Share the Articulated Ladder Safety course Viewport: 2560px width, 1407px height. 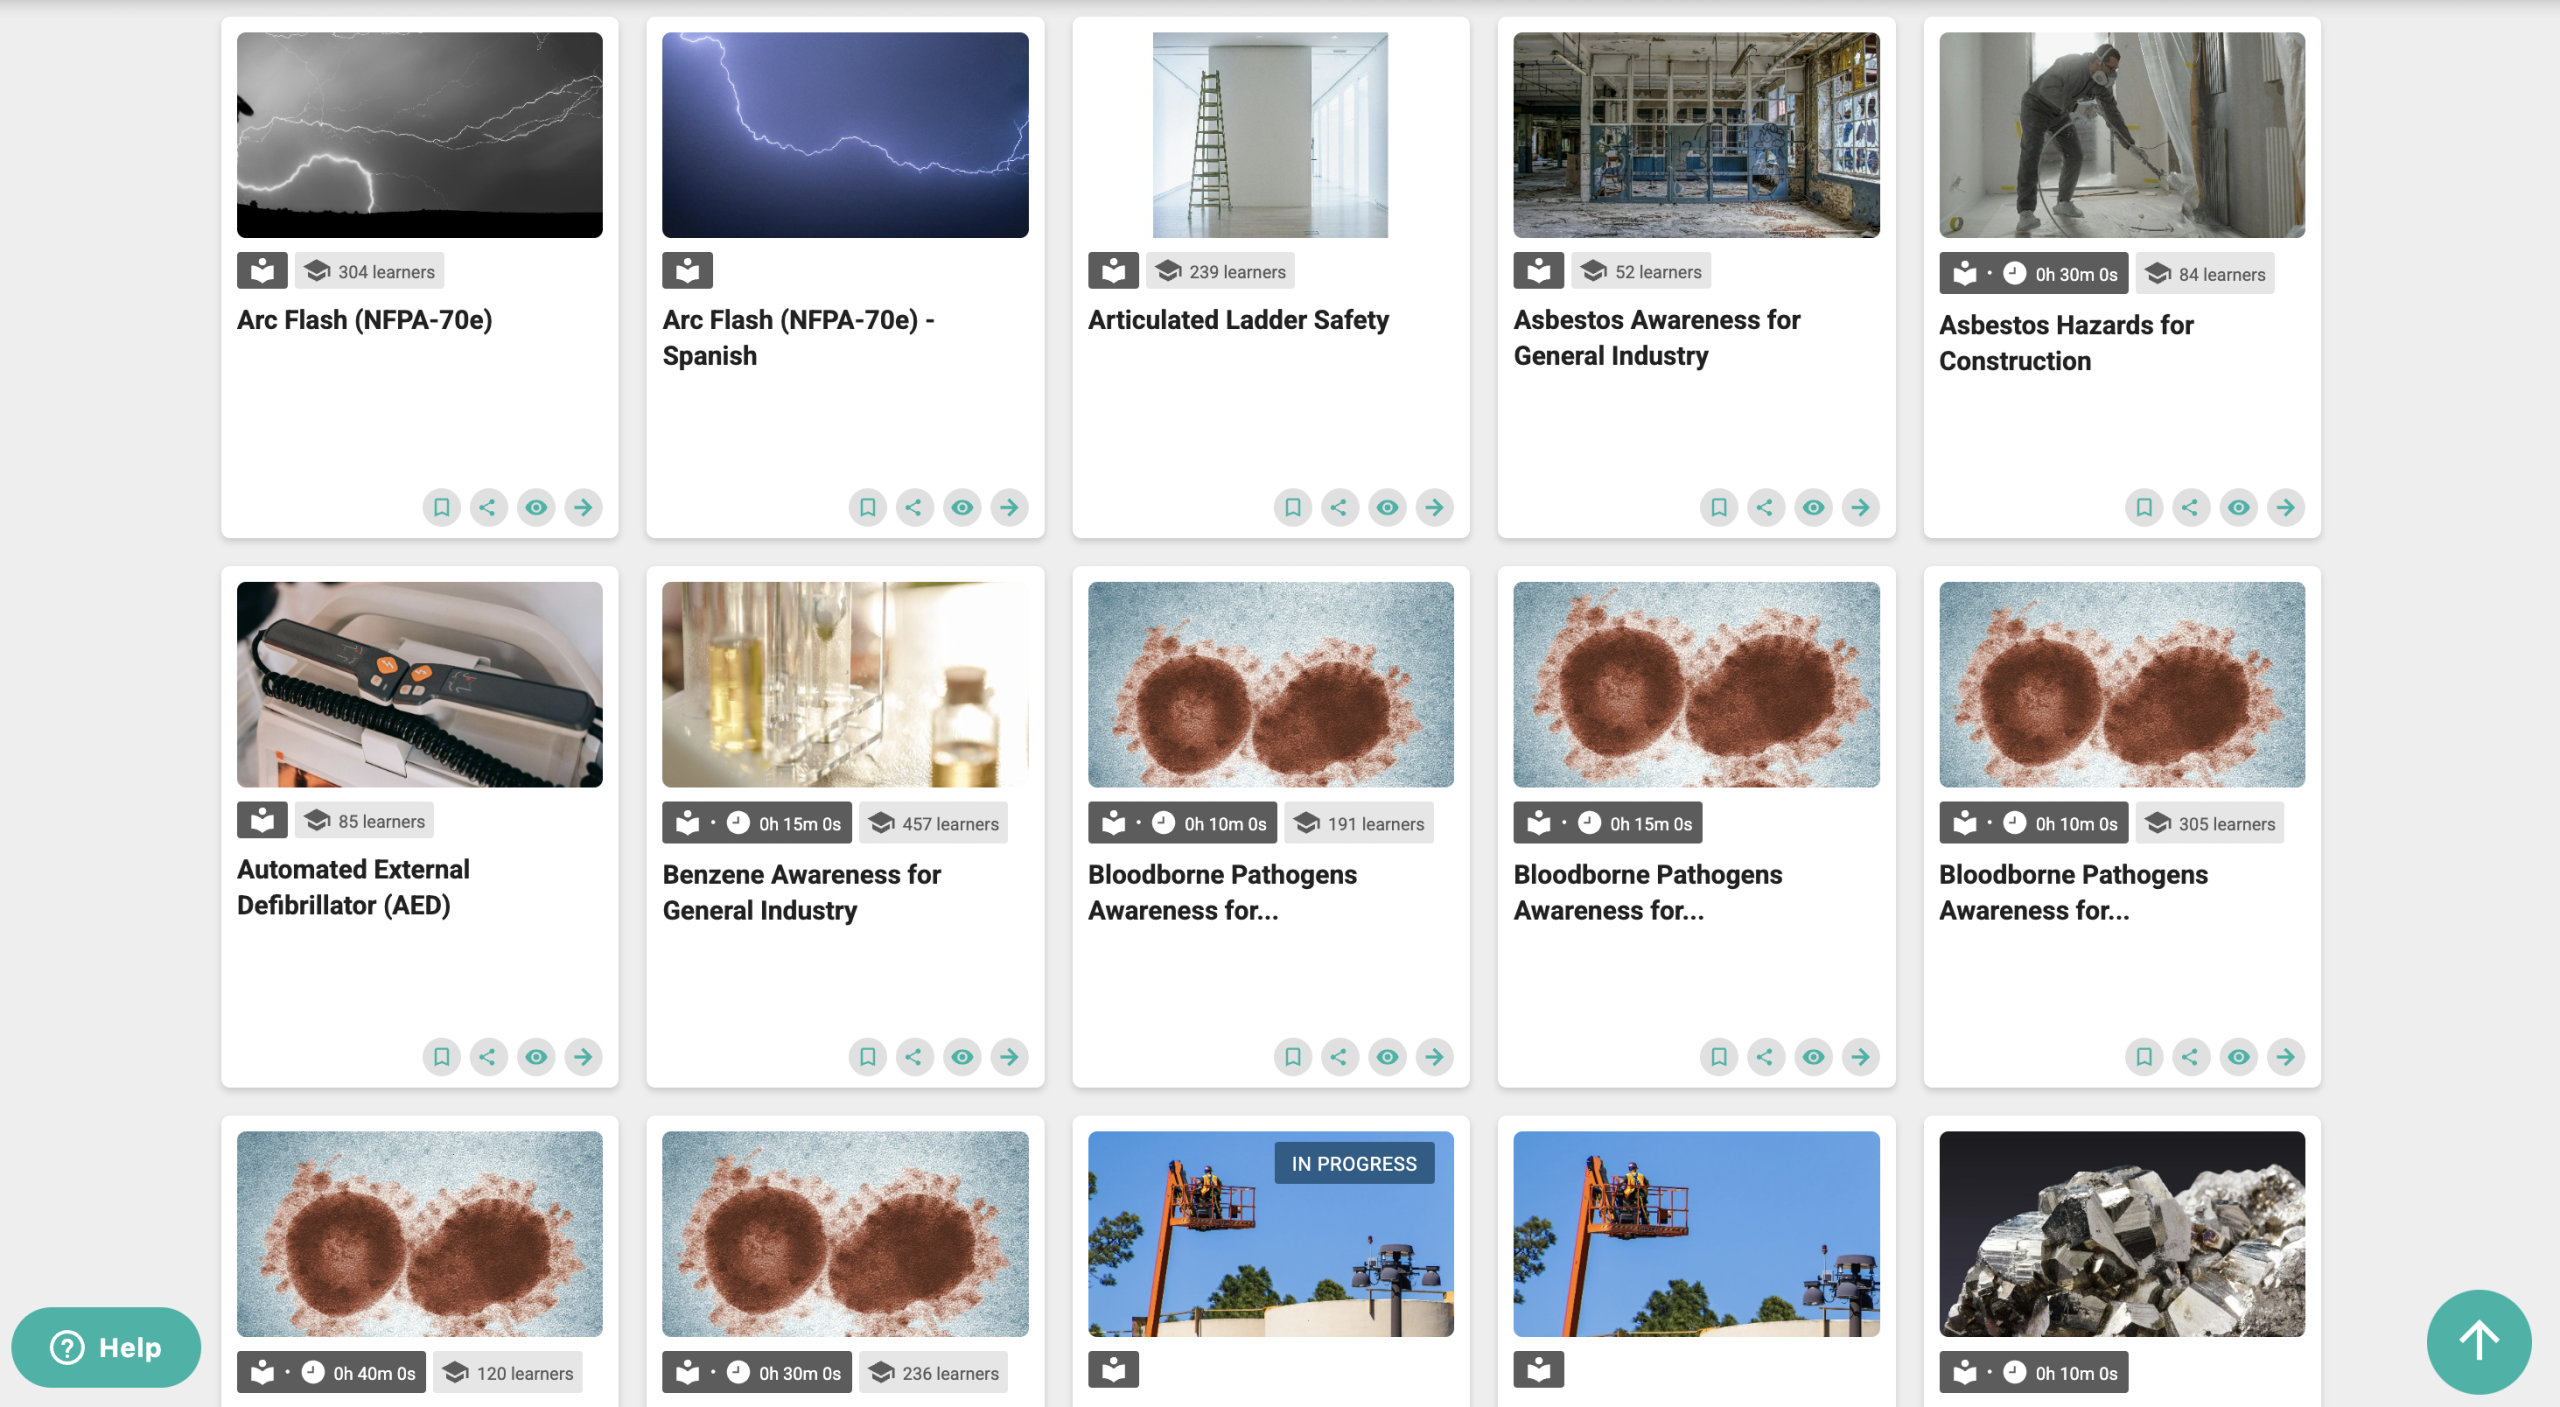(x=1339, y=507)
